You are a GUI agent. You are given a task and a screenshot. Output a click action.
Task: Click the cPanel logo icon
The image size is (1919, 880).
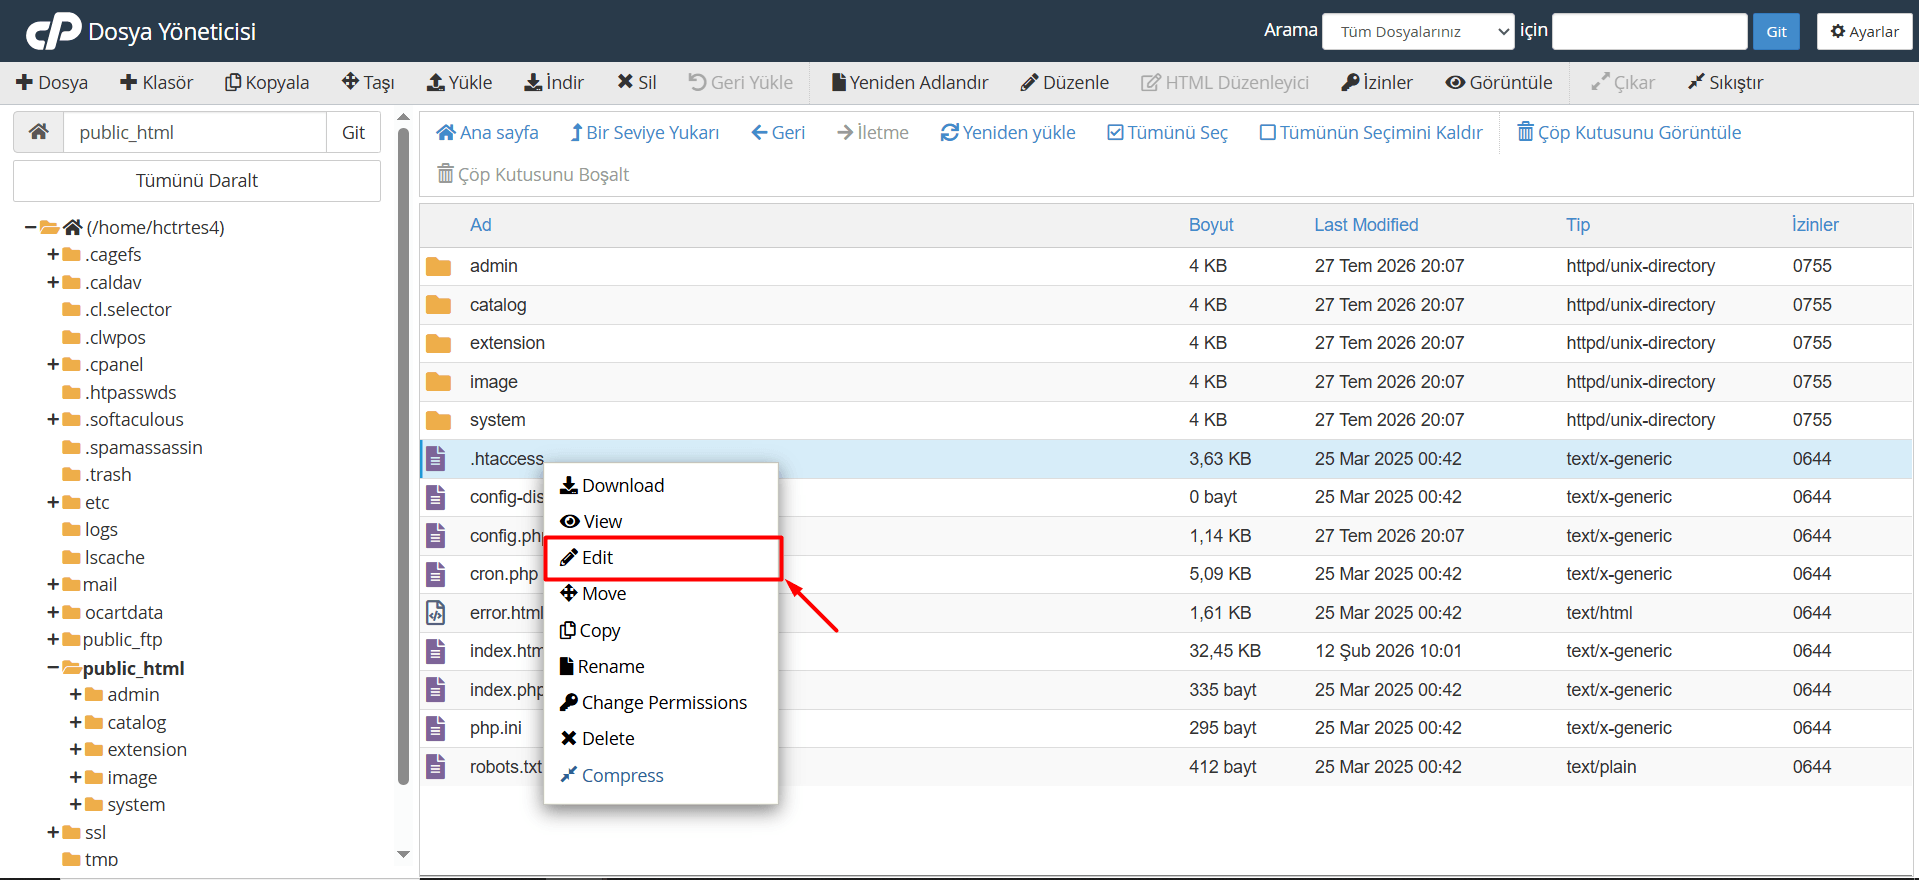click(53, 31)
